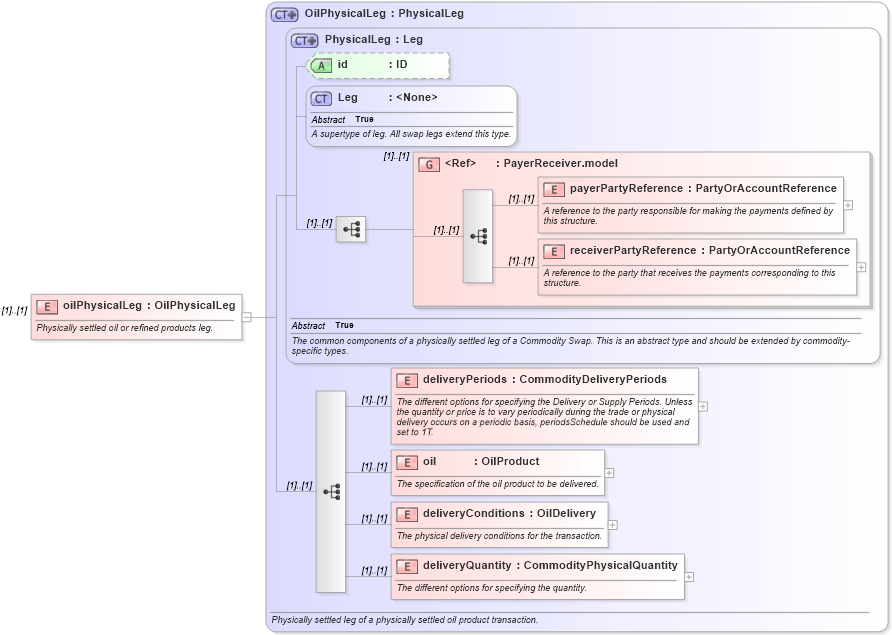Viewport: 892px width, 635px height.
Task: Click receiverPartyReference : PartyOrAccountReference label
Action: click(710, 251)
